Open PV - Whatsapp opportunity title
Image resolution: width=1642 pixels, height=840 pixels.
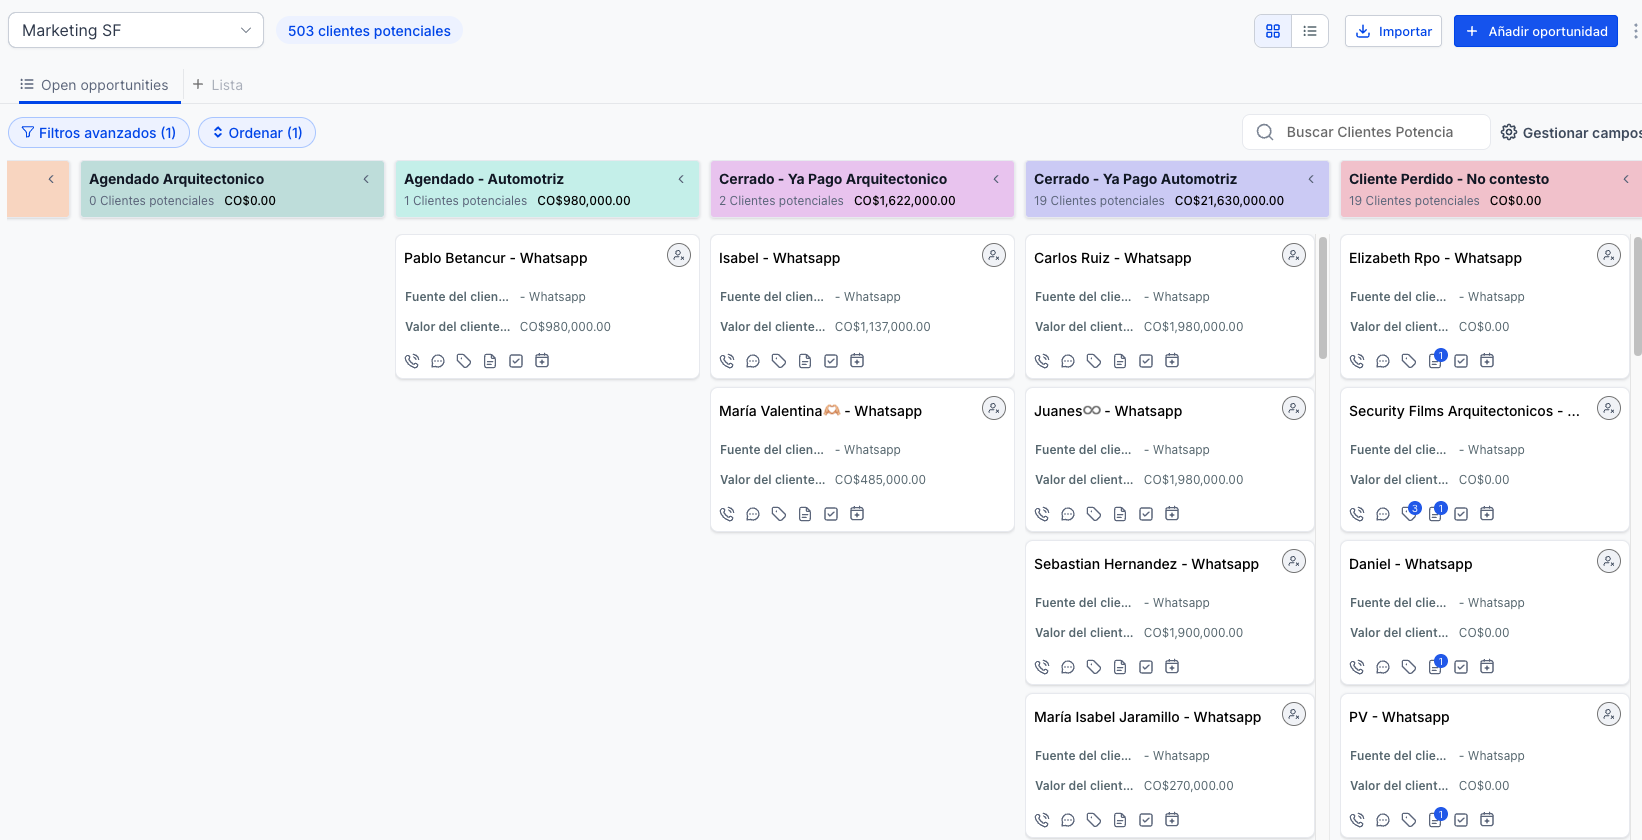point(1398,717)
